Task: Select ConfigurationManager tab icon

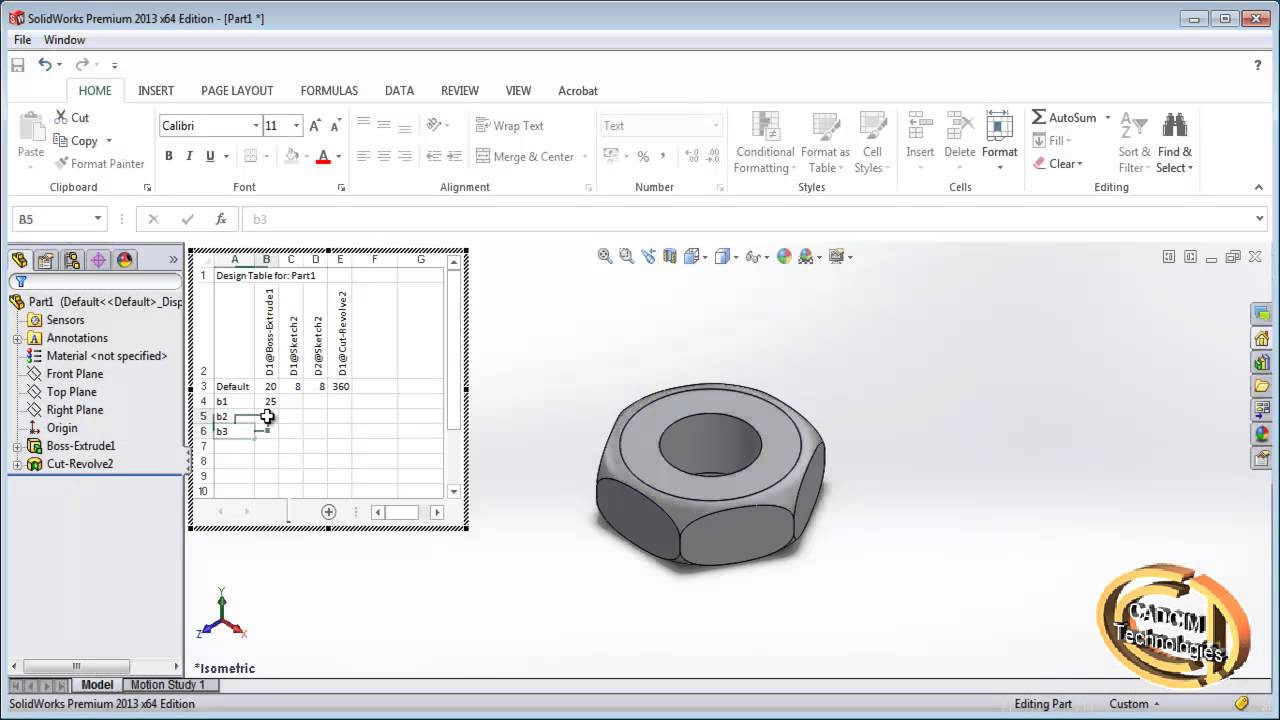Action: [x=72, y=260]
